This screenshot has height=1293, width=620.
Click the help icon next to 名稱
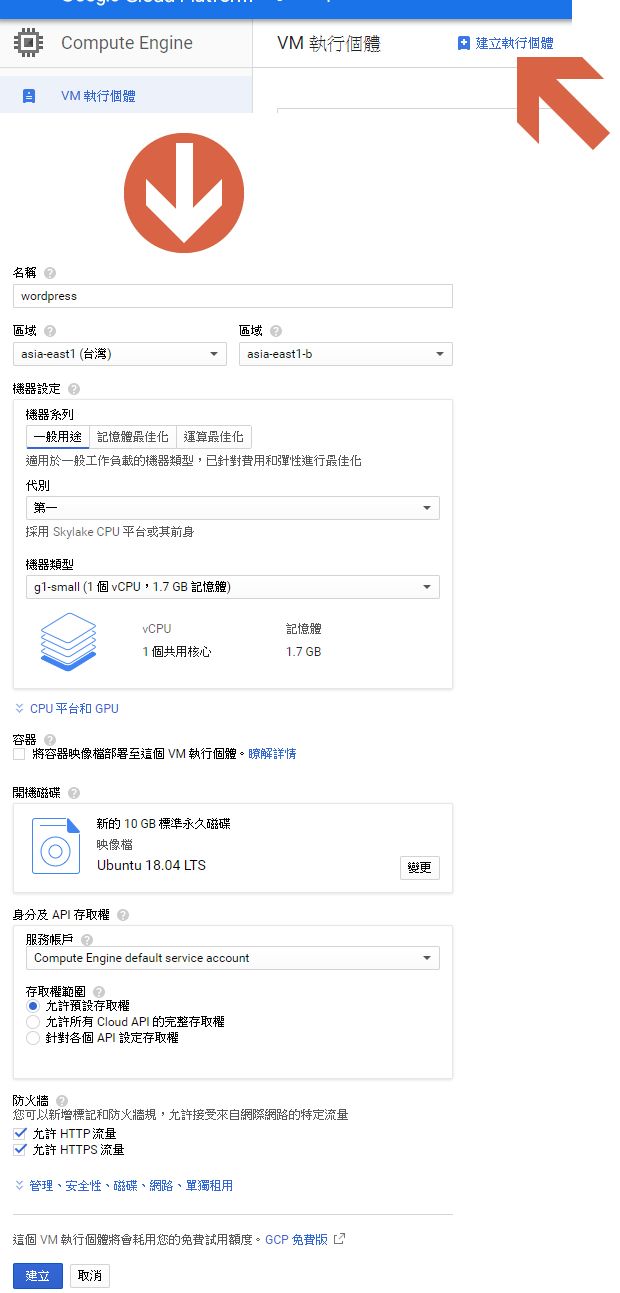[x=50, y=272]
